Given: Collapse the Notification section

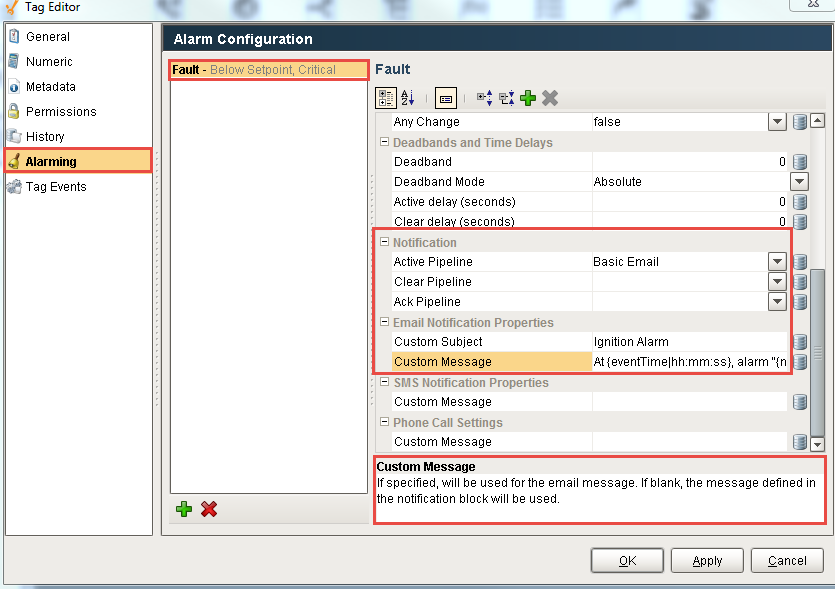Looking at the screenshot, I should click(384, 241).
